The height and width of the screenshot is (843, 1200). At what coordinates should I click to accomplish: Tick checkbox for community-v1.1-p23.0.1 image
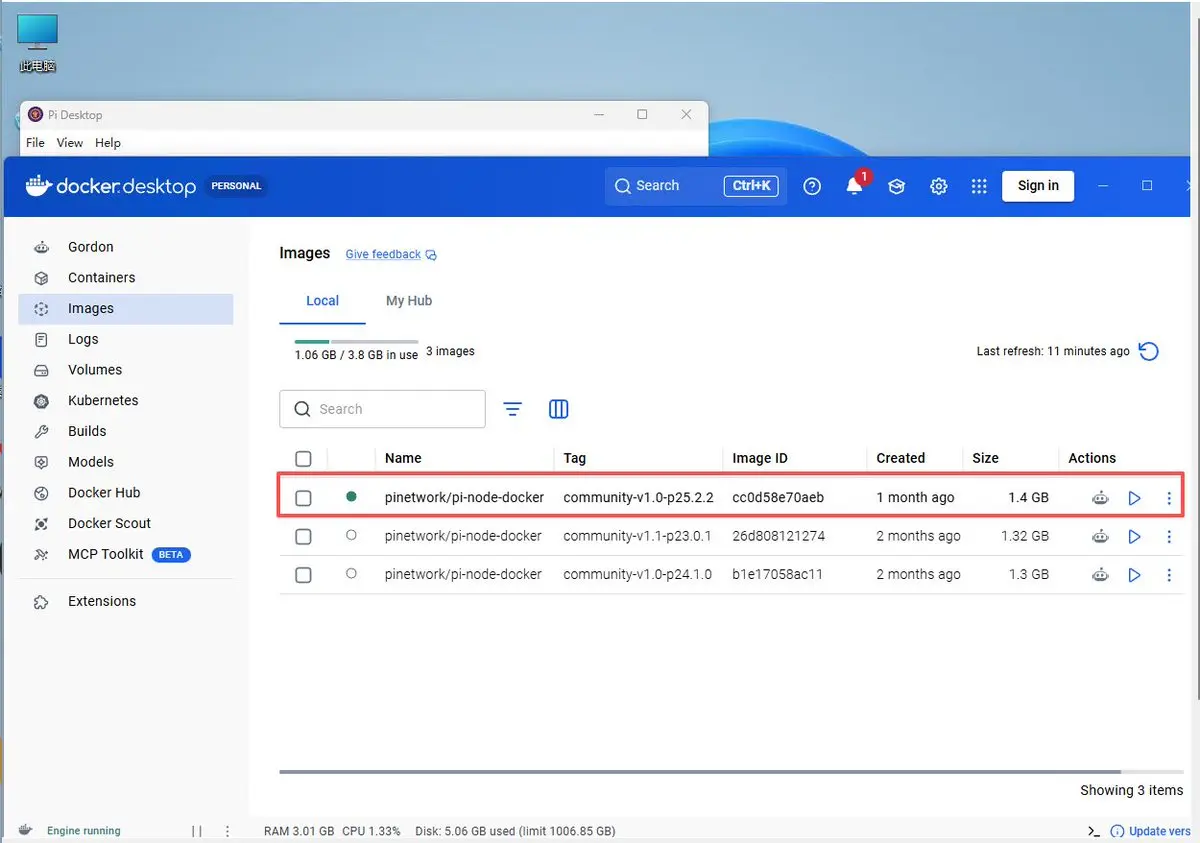click(x=304, y=537)
